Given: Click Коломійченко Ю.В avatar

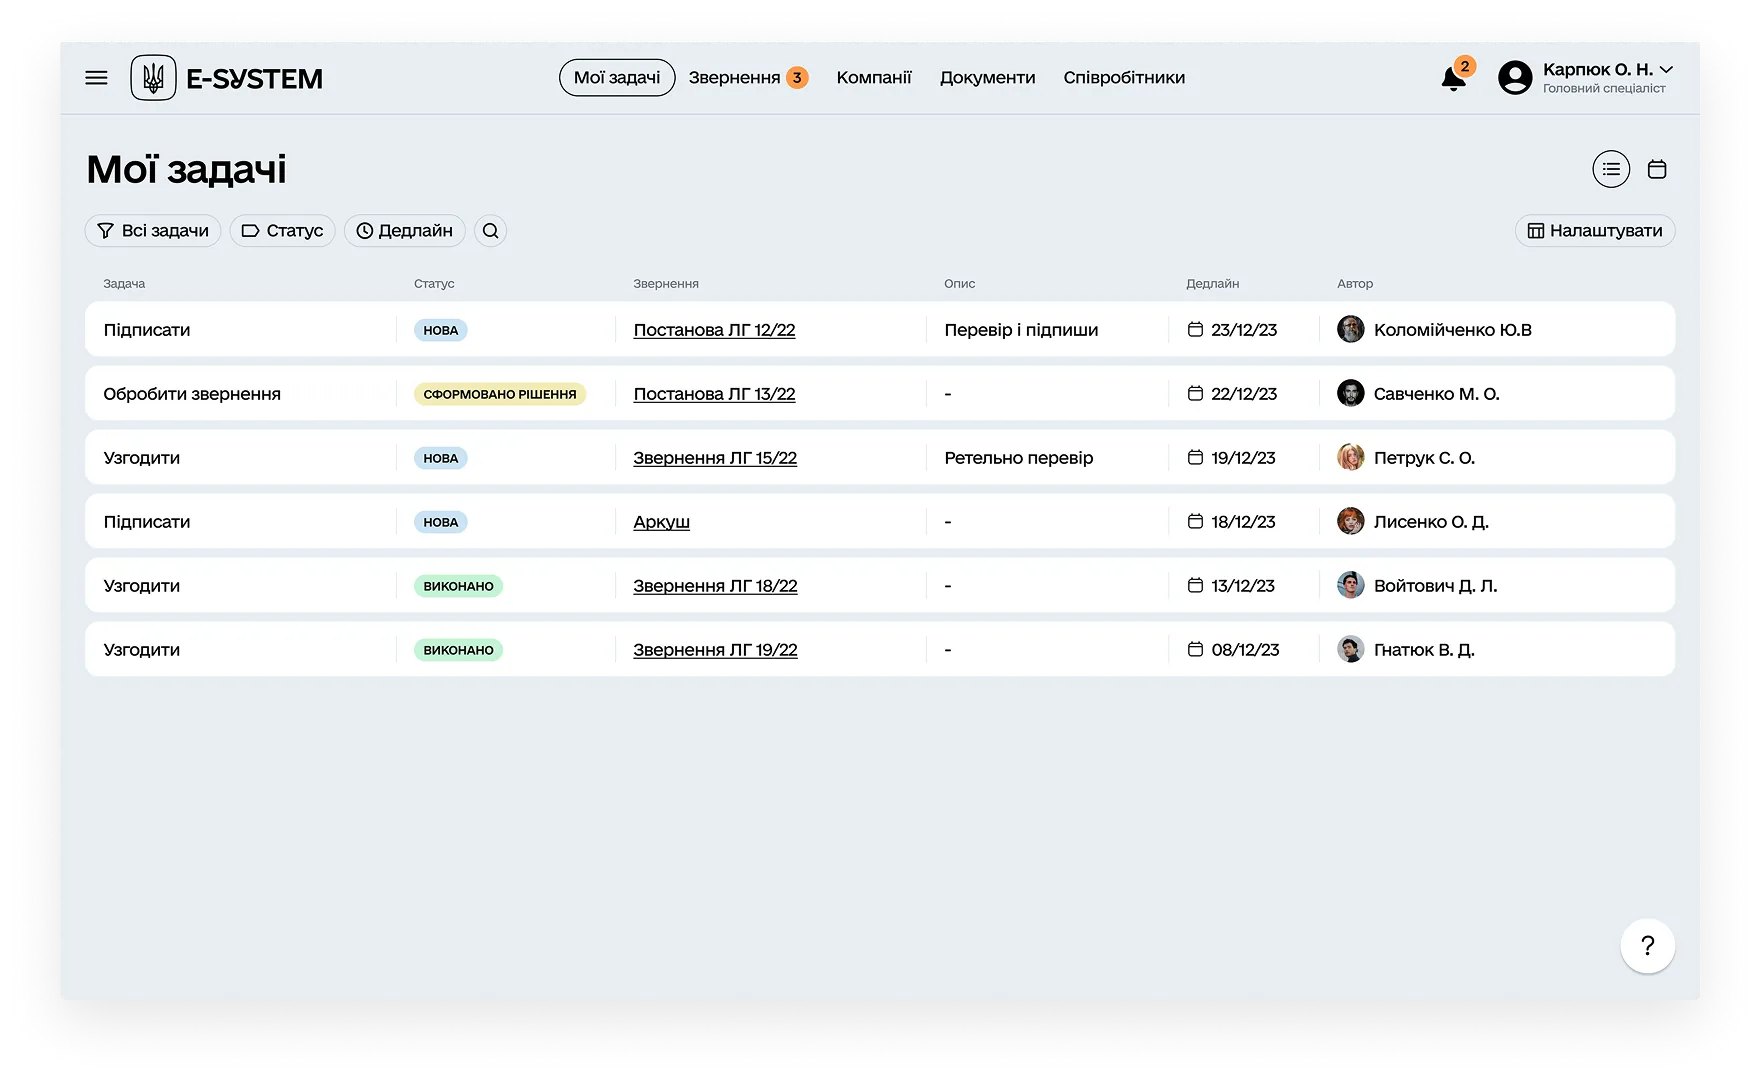Looking at the screenshot, I should click(1351, 329).
